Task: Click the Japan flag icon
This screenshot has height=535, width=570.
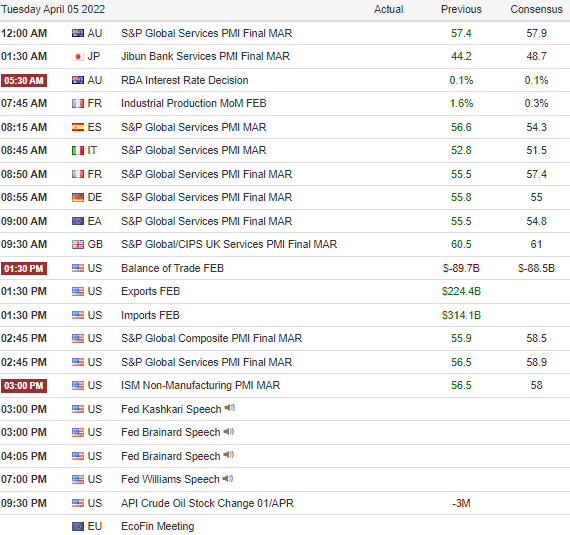Action: [78, 56]
